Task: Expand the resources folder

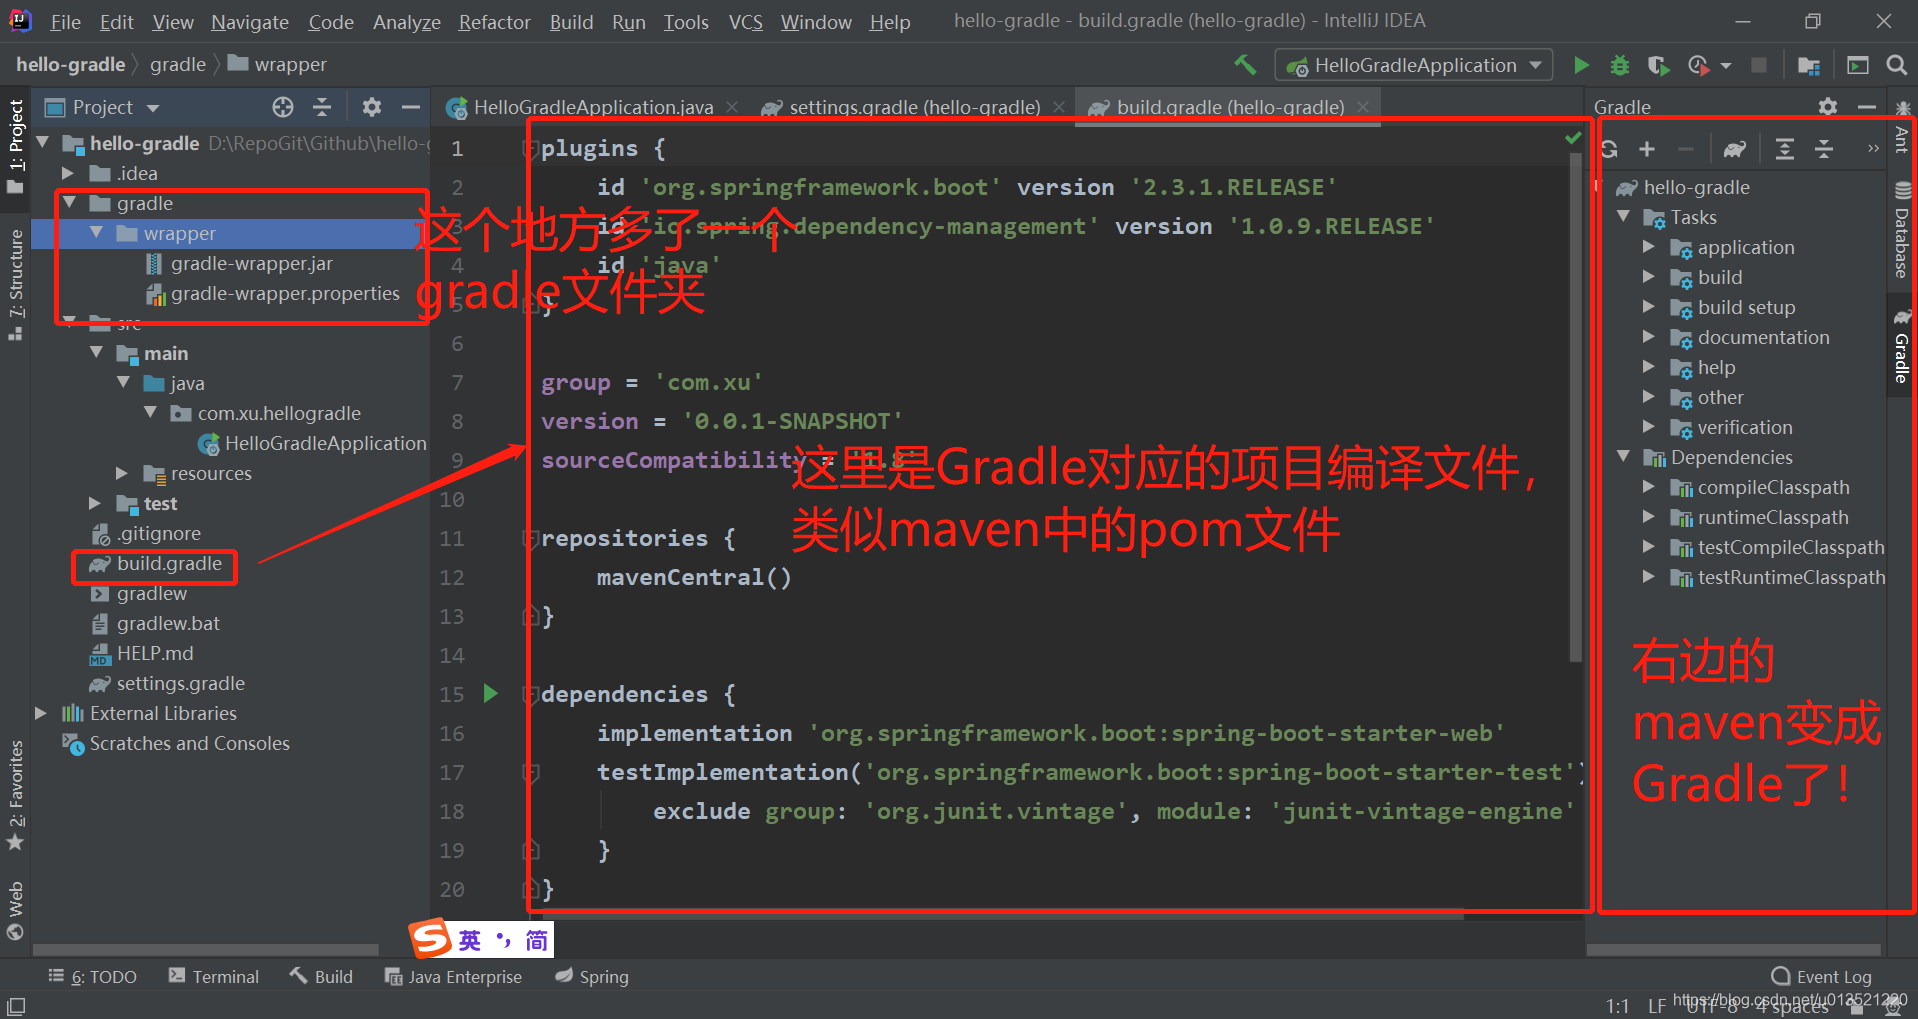Action: 122,473
